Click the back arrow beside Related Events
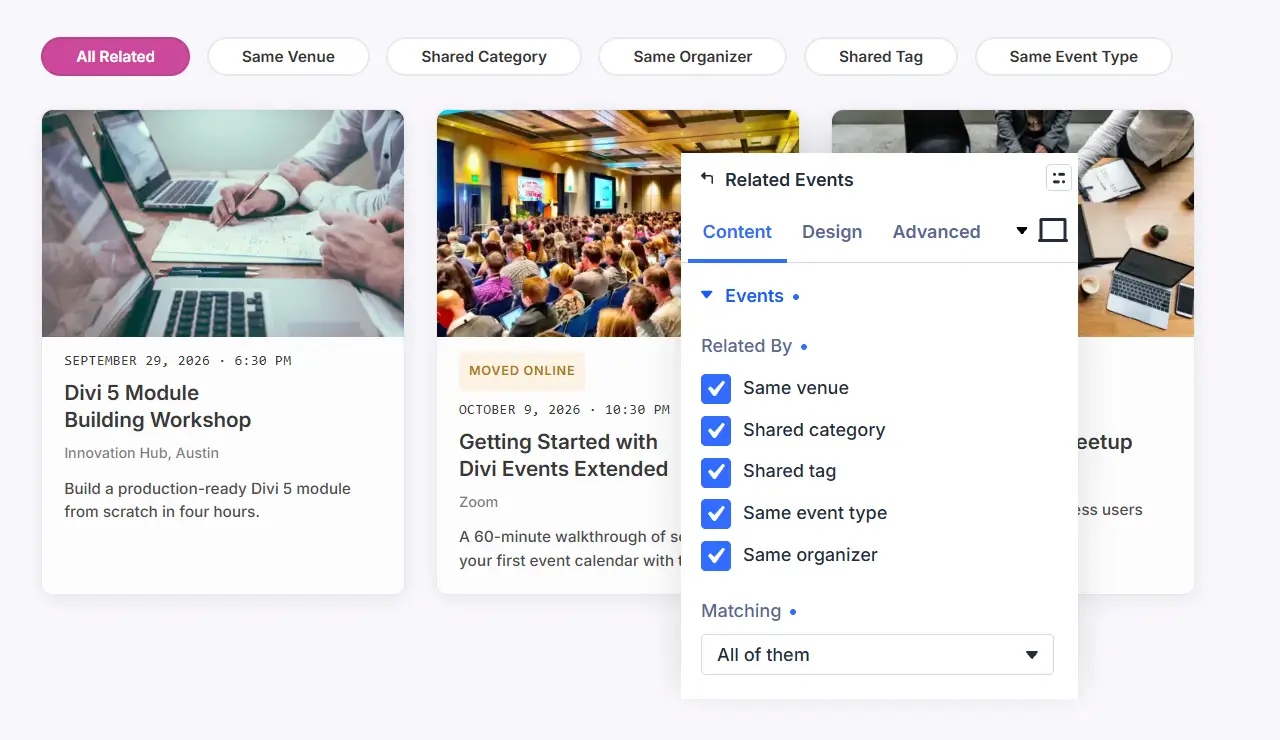Screen dimensions: 1280x740 click(707, 179)
